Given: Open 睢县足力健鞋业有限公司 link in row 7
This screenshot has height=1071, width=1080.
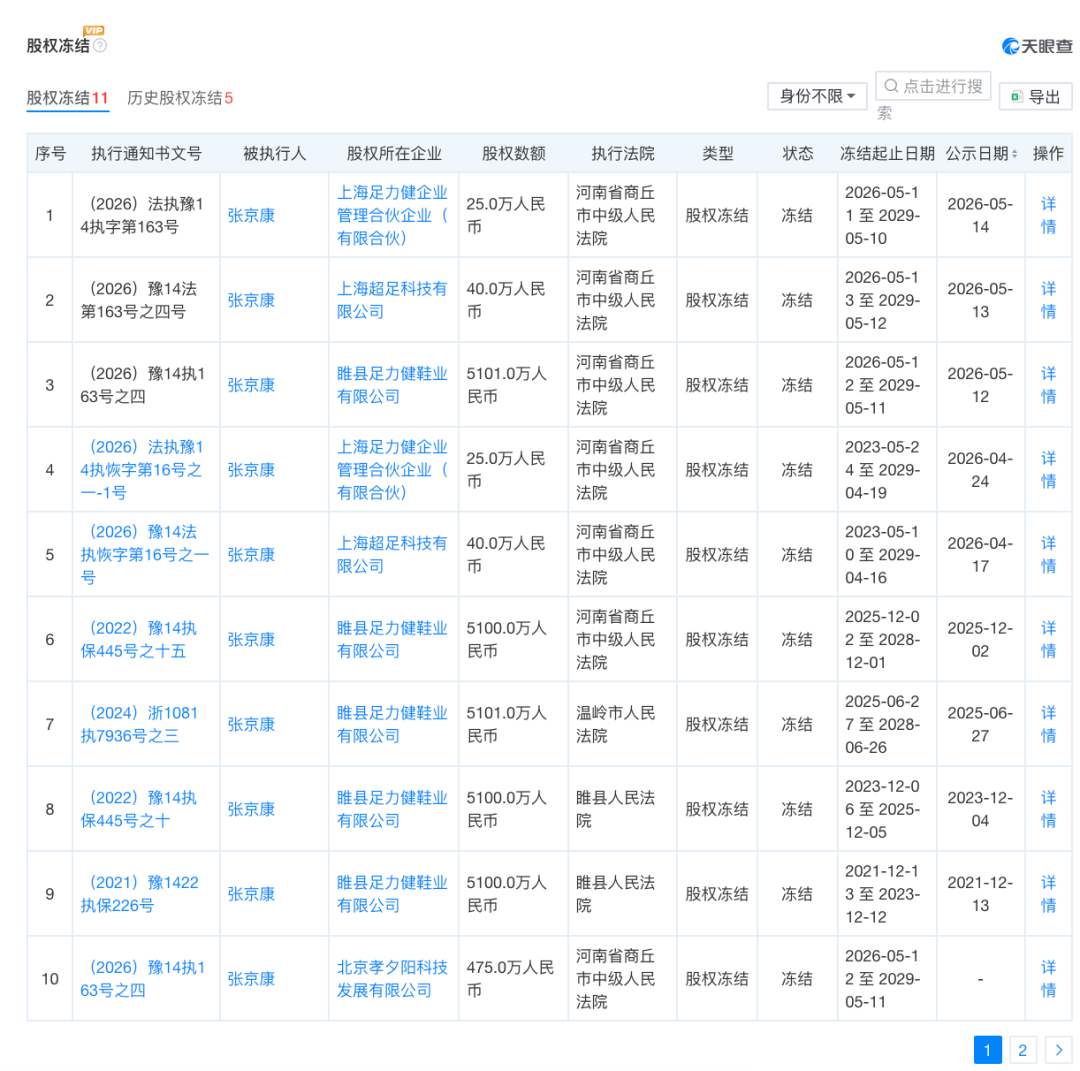Looking at the screenshot, I should [392, 724].
